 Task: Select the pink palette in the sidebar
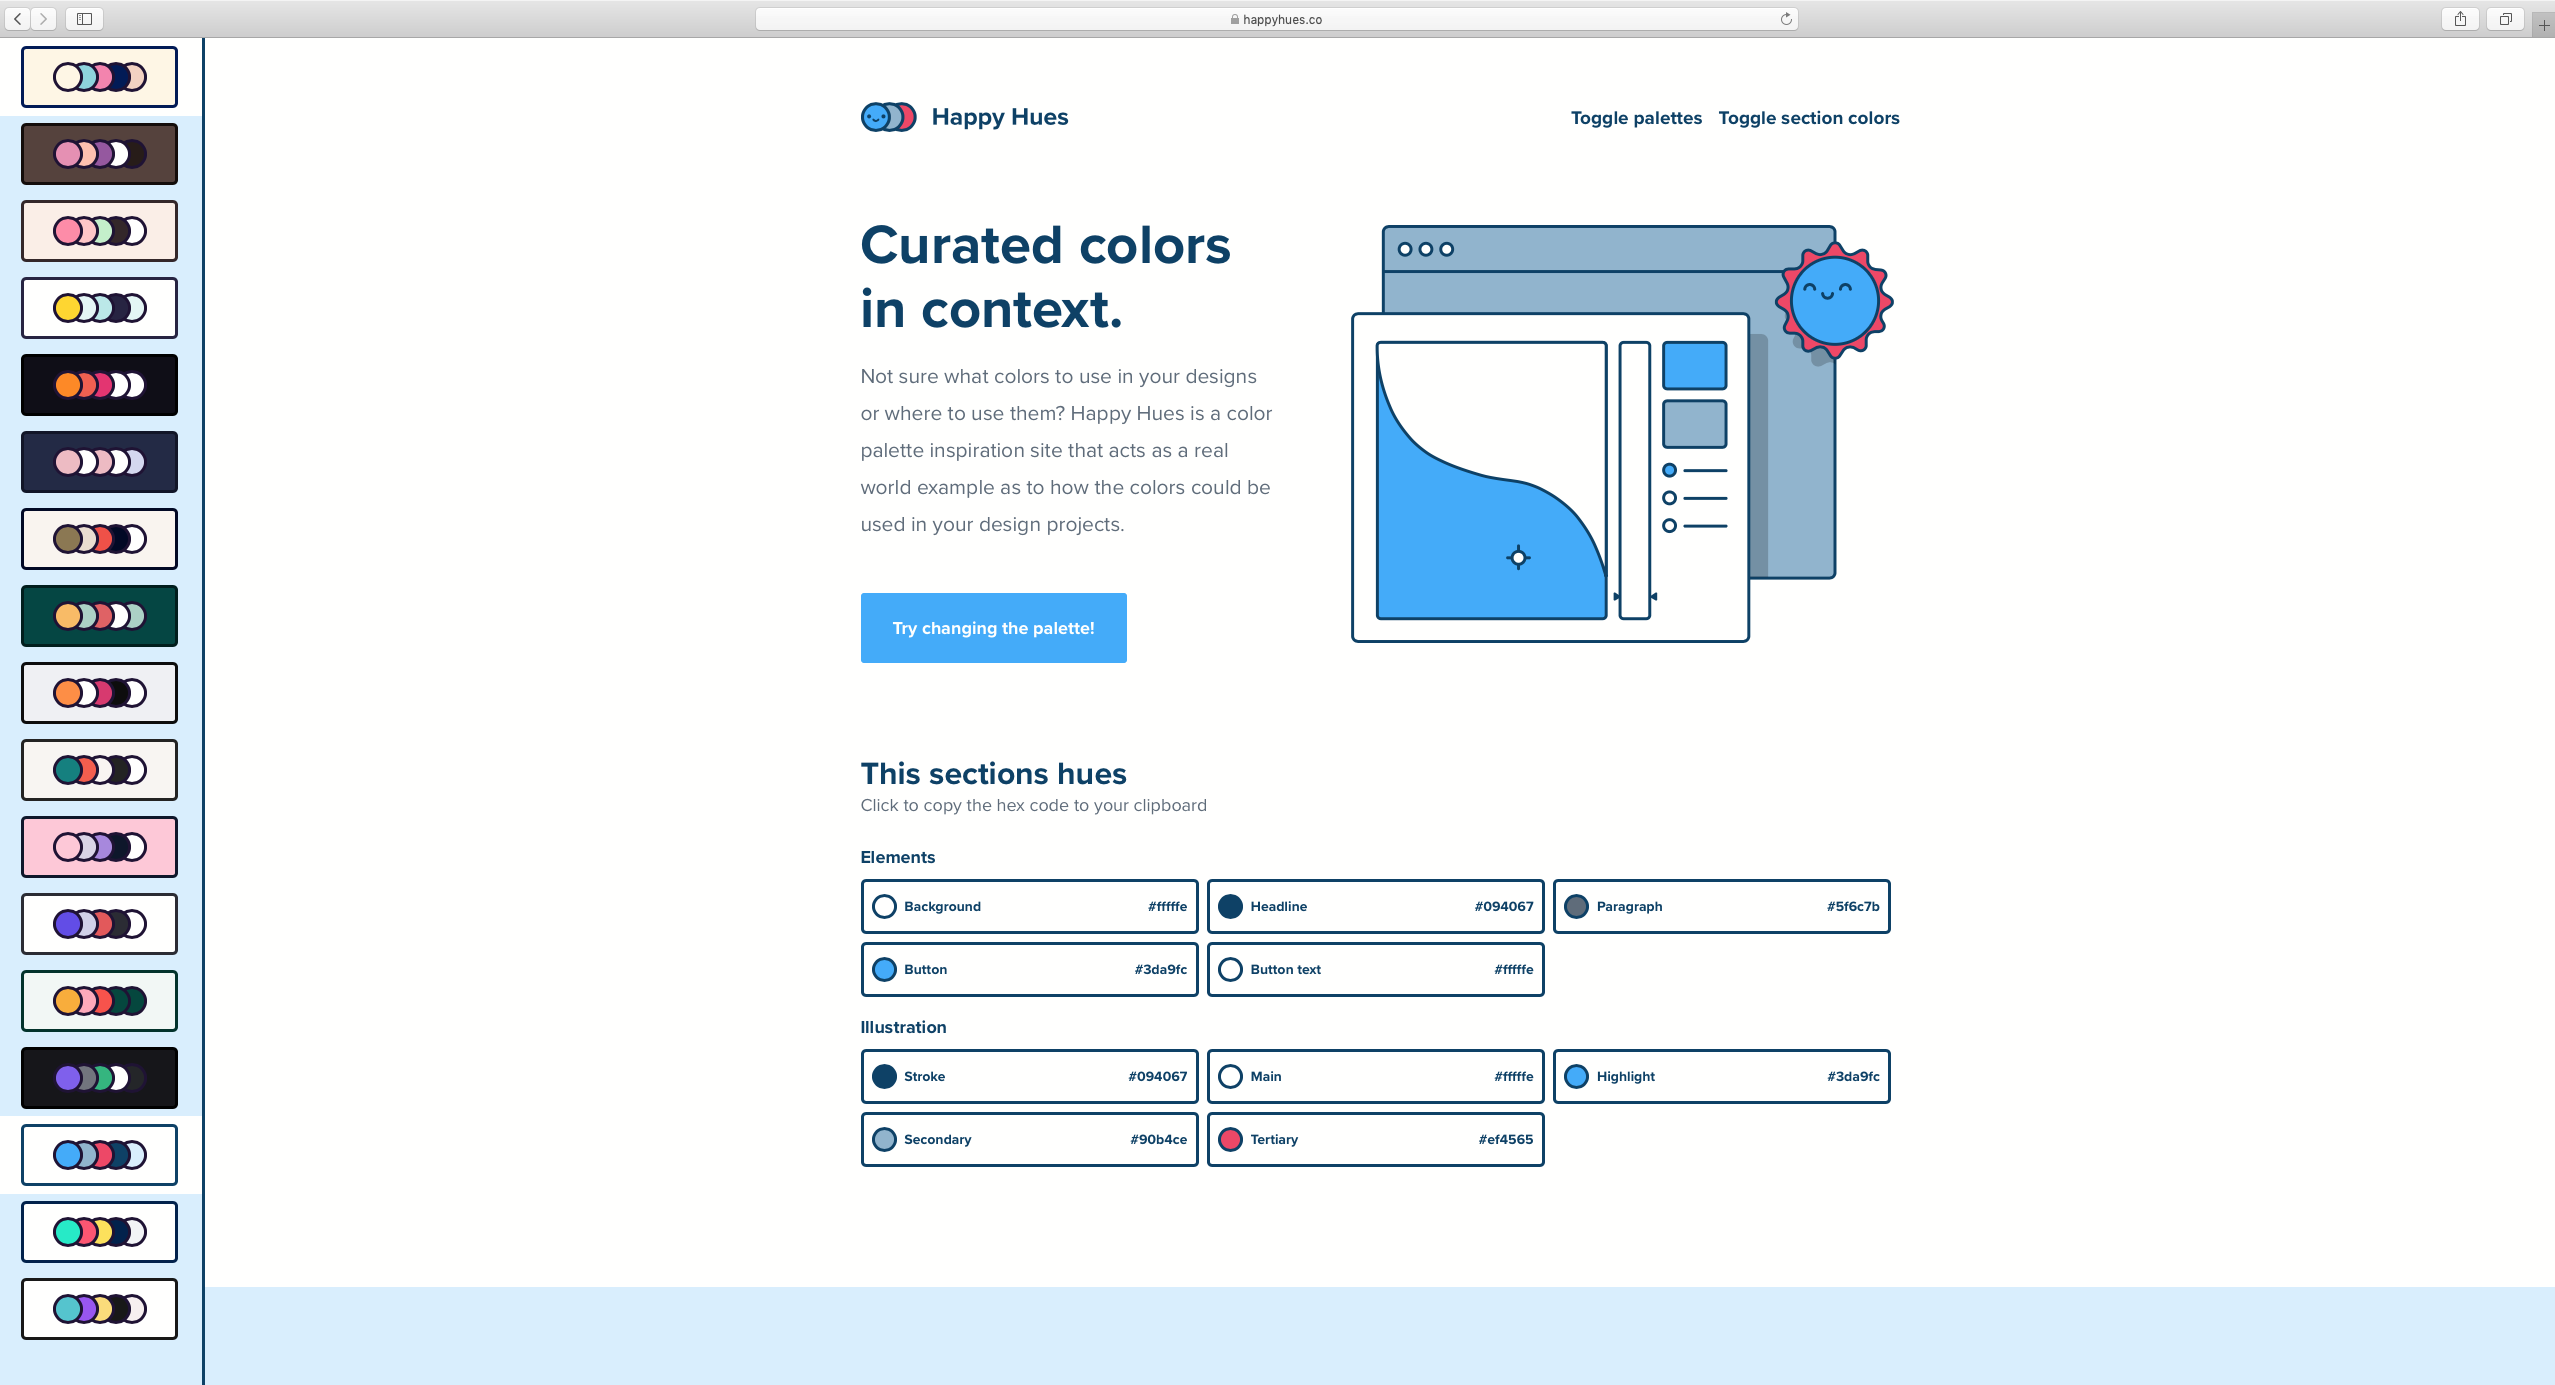pos(99,846)
